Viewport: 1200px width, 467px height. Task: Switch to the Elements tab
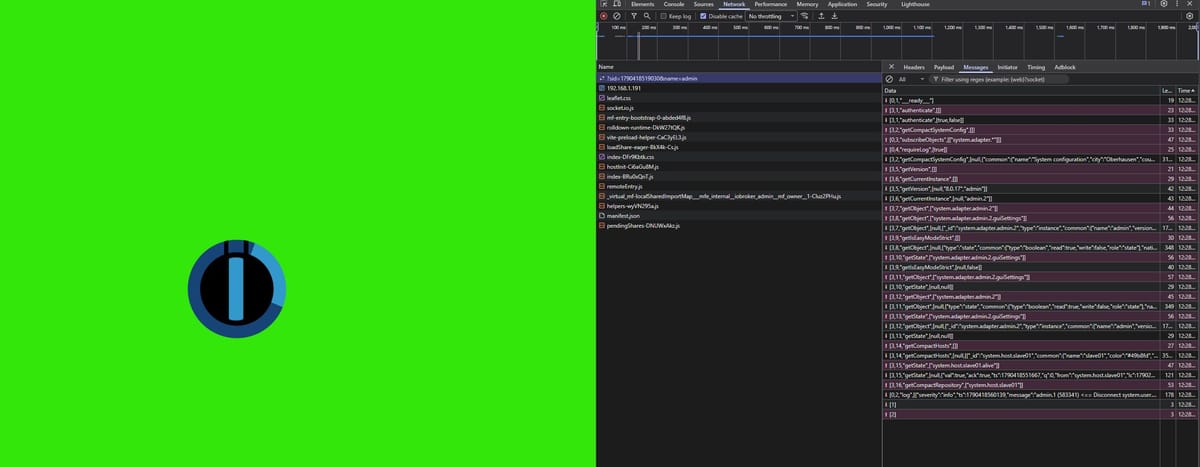(x=642, y=4)
